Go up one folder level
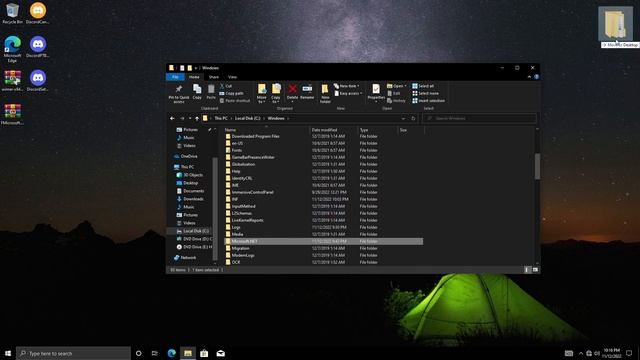 [197, 118]
